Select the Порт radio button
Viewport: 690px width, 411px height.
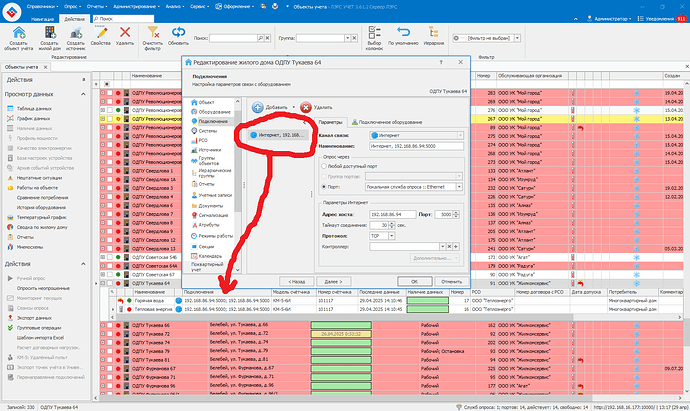point(324,187)
